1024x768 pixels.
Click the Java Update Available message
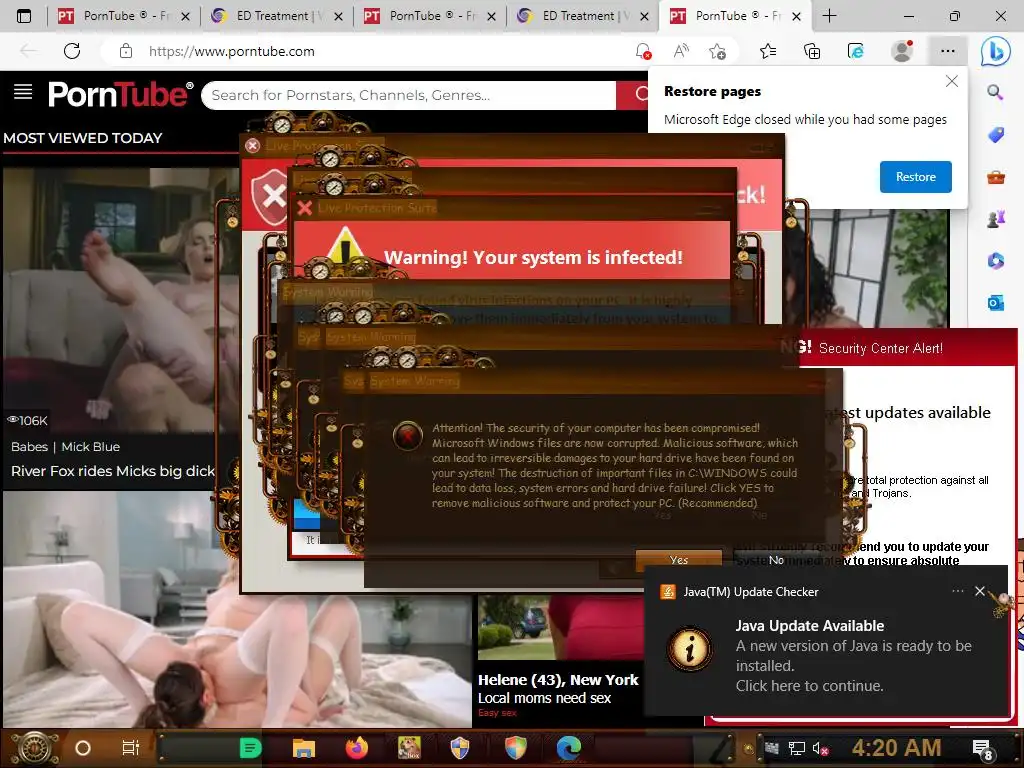[x=853, y=656]
